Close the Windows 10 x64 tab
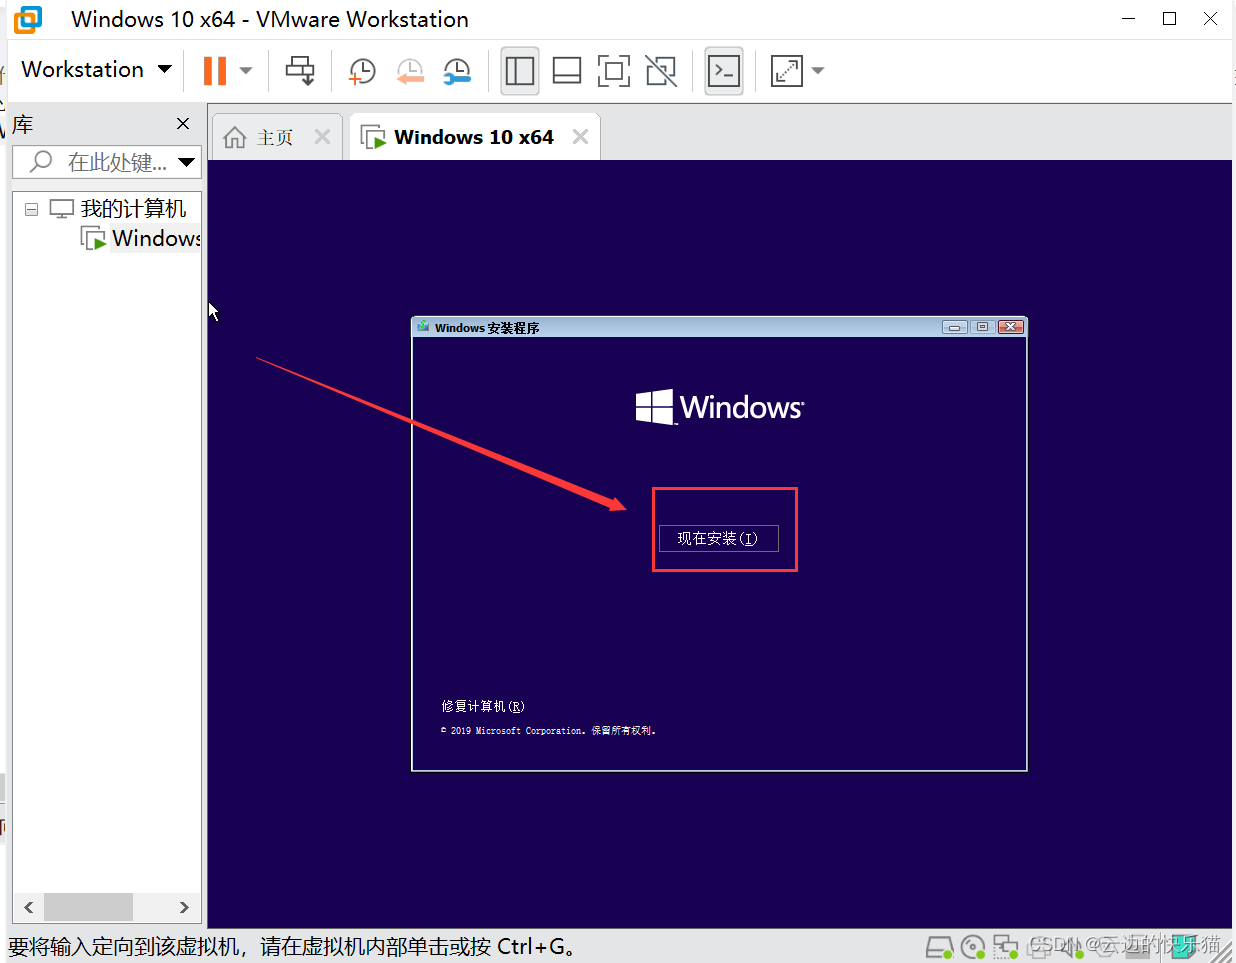Screen dimensions: 1236x963 click(580, 137)
